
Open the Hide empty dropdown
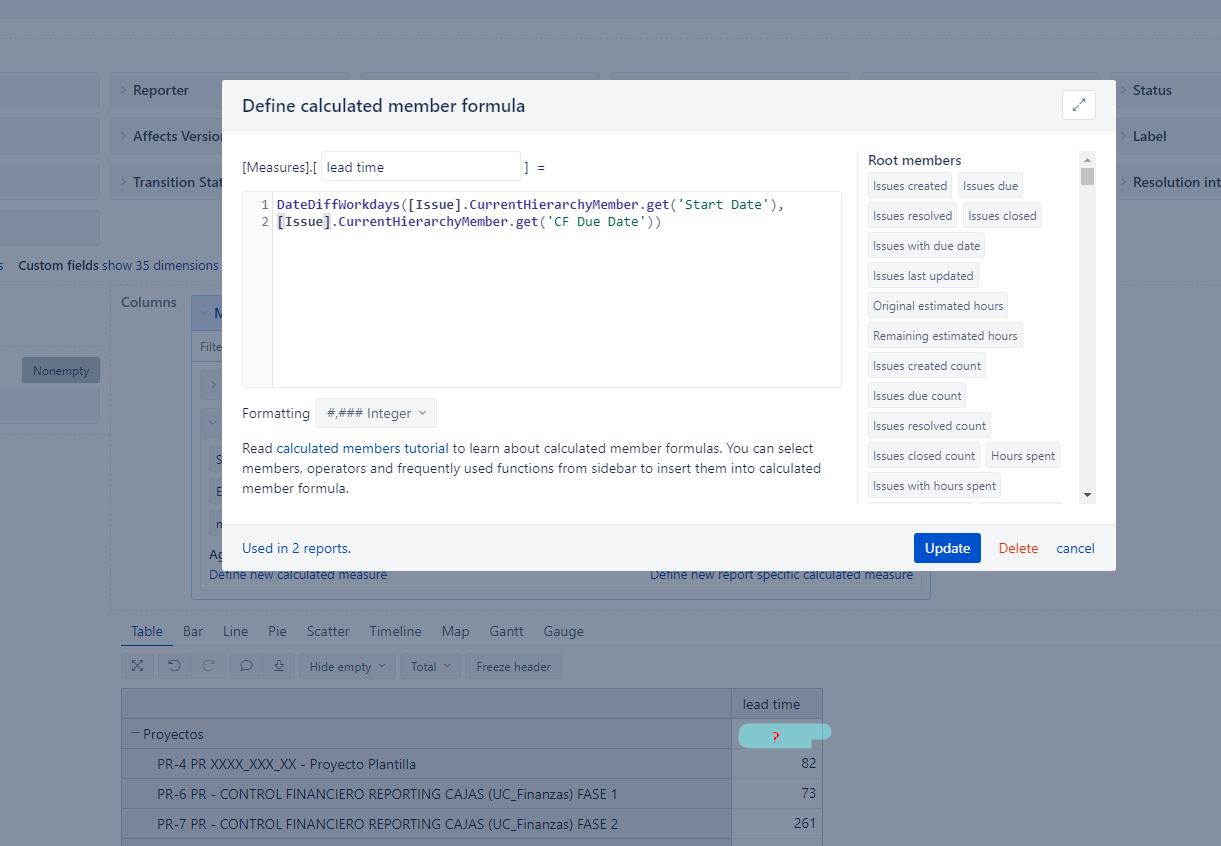click(347, 666)
